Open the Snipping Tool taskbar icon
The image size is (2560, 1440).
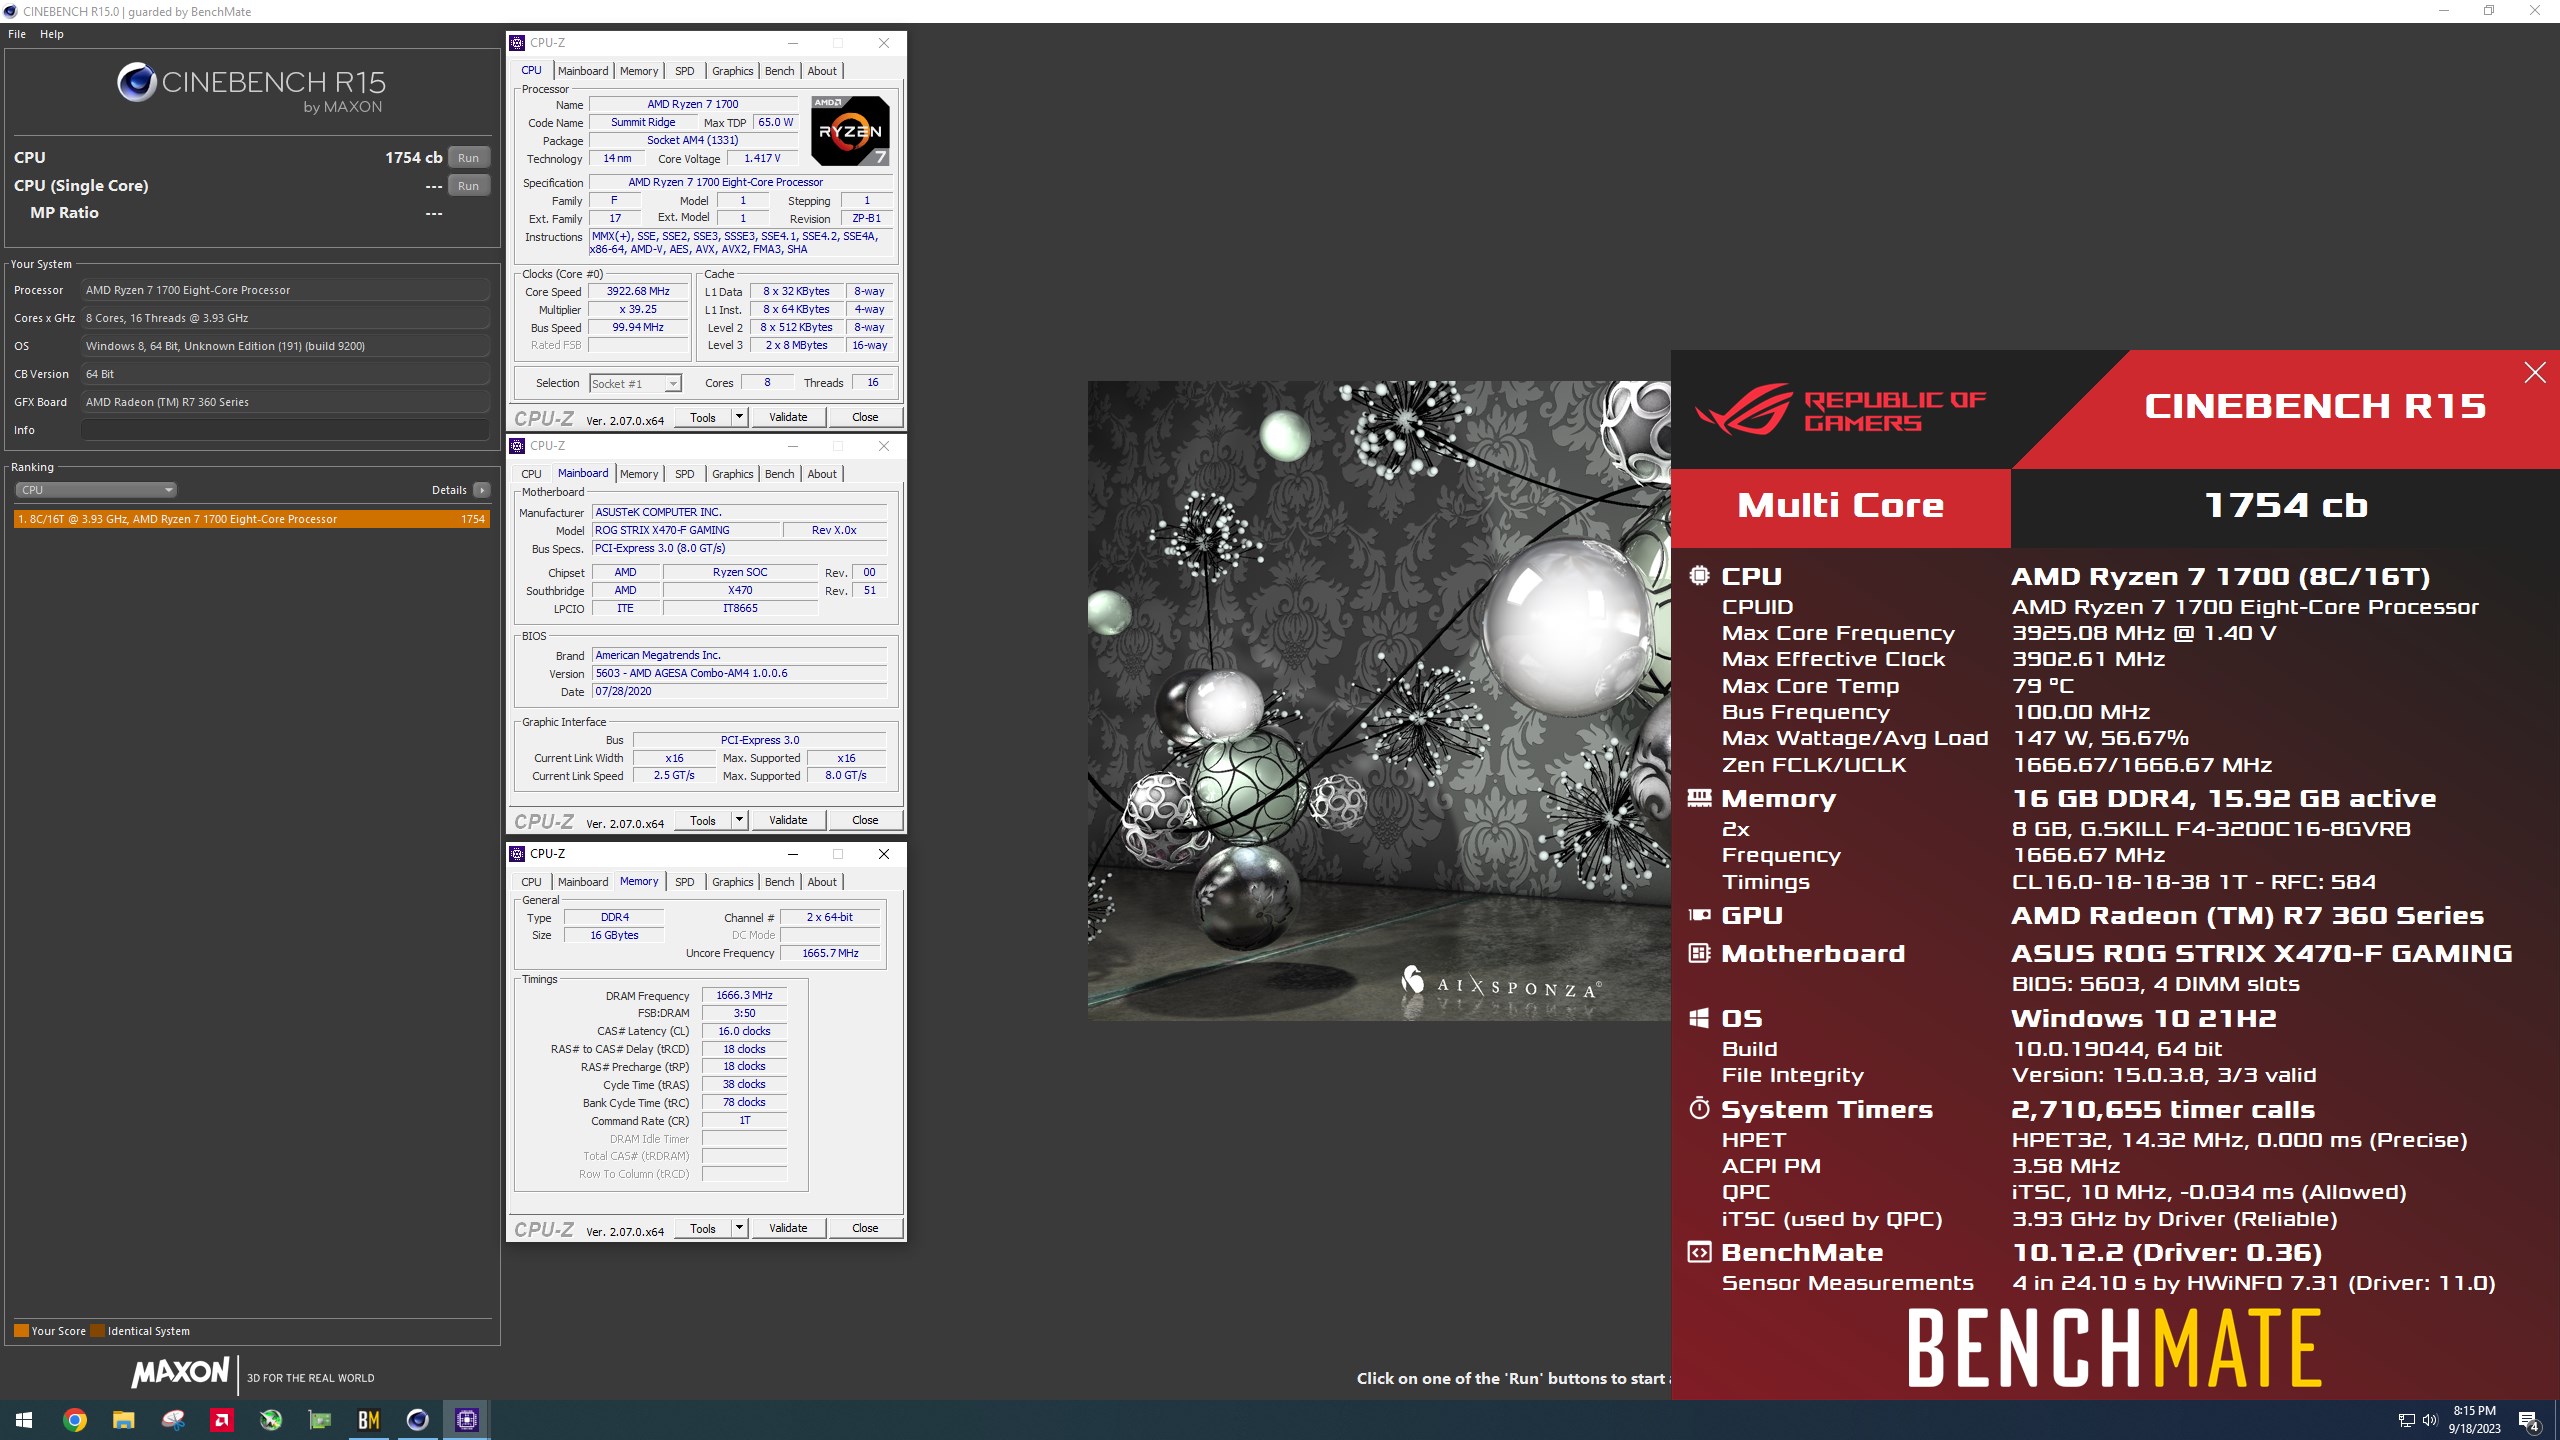click(173, 1420)
